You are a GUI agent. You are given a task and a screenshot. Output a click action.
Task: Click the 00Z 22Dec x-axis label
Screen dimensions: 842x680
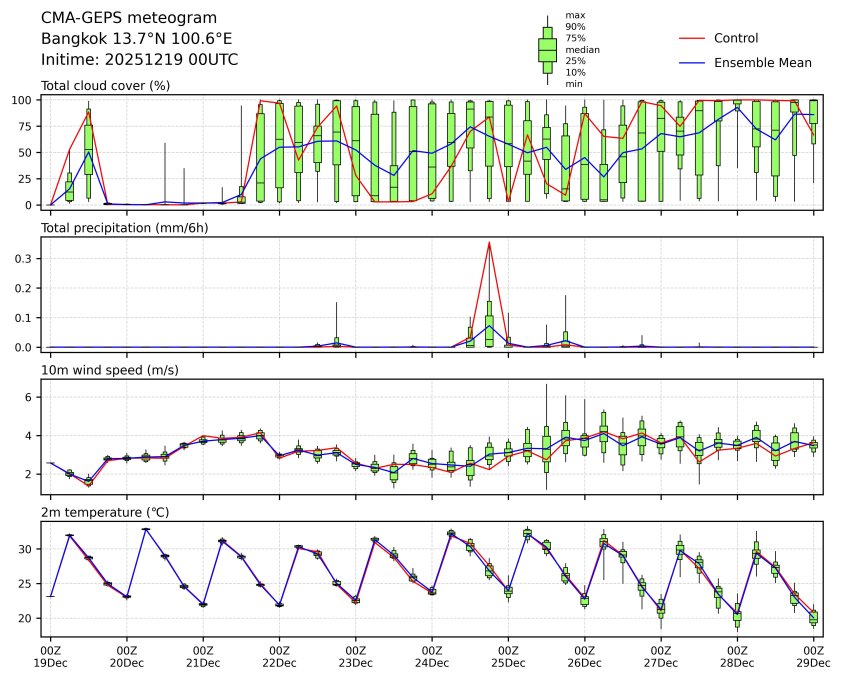(279, 656)
